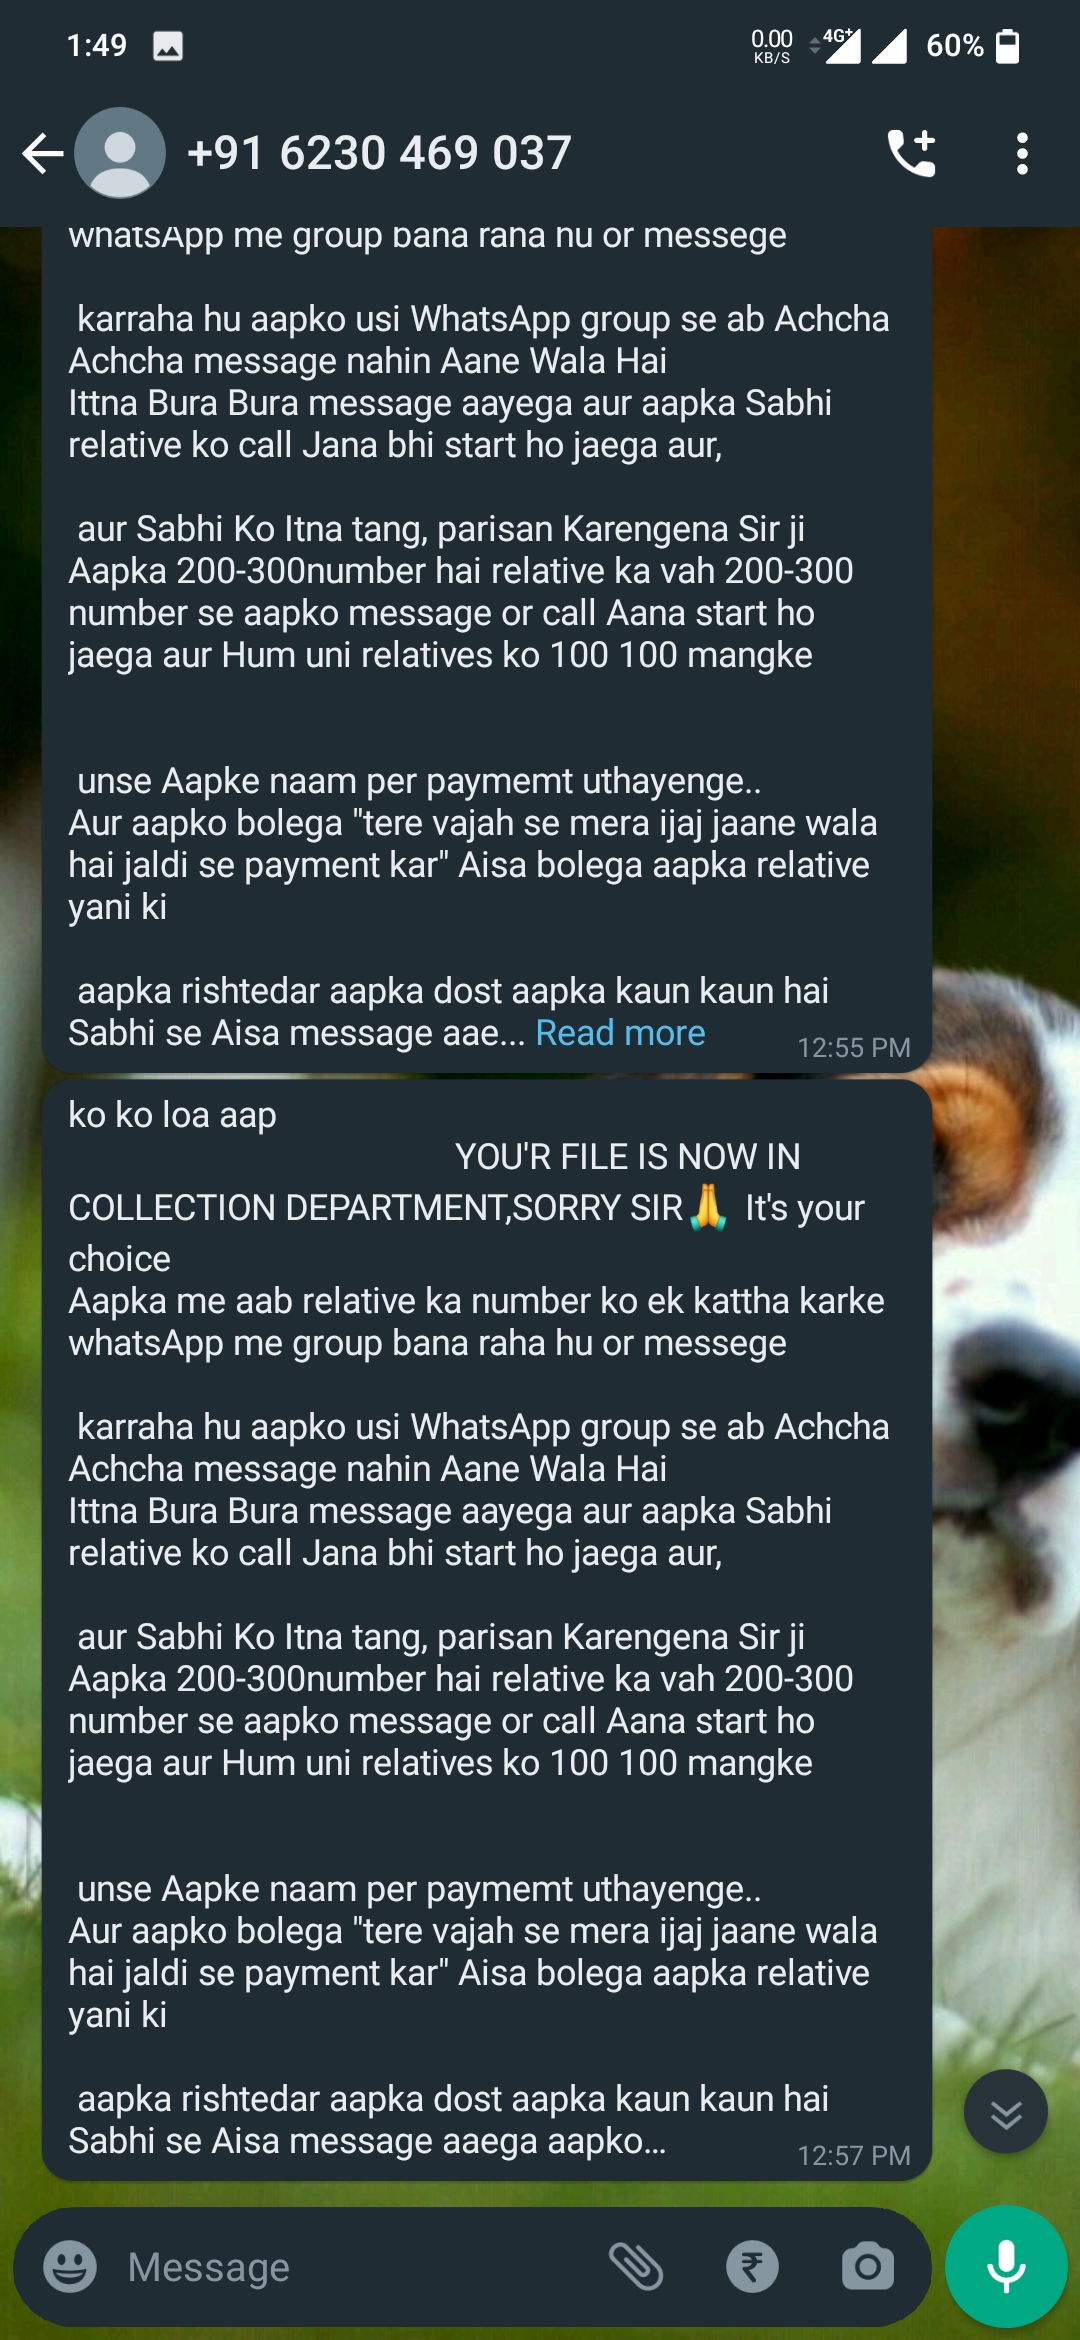Open the camera from the message bar
1080x2340 pixels.
coord(868,2266)
